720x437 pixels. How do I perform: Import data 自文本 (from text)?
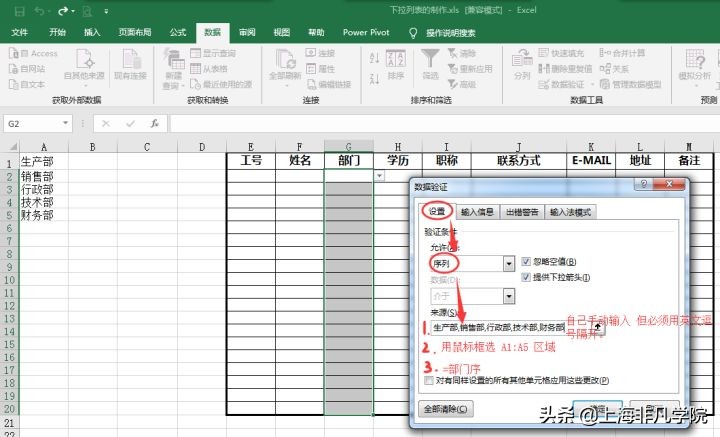click(28, 84)
